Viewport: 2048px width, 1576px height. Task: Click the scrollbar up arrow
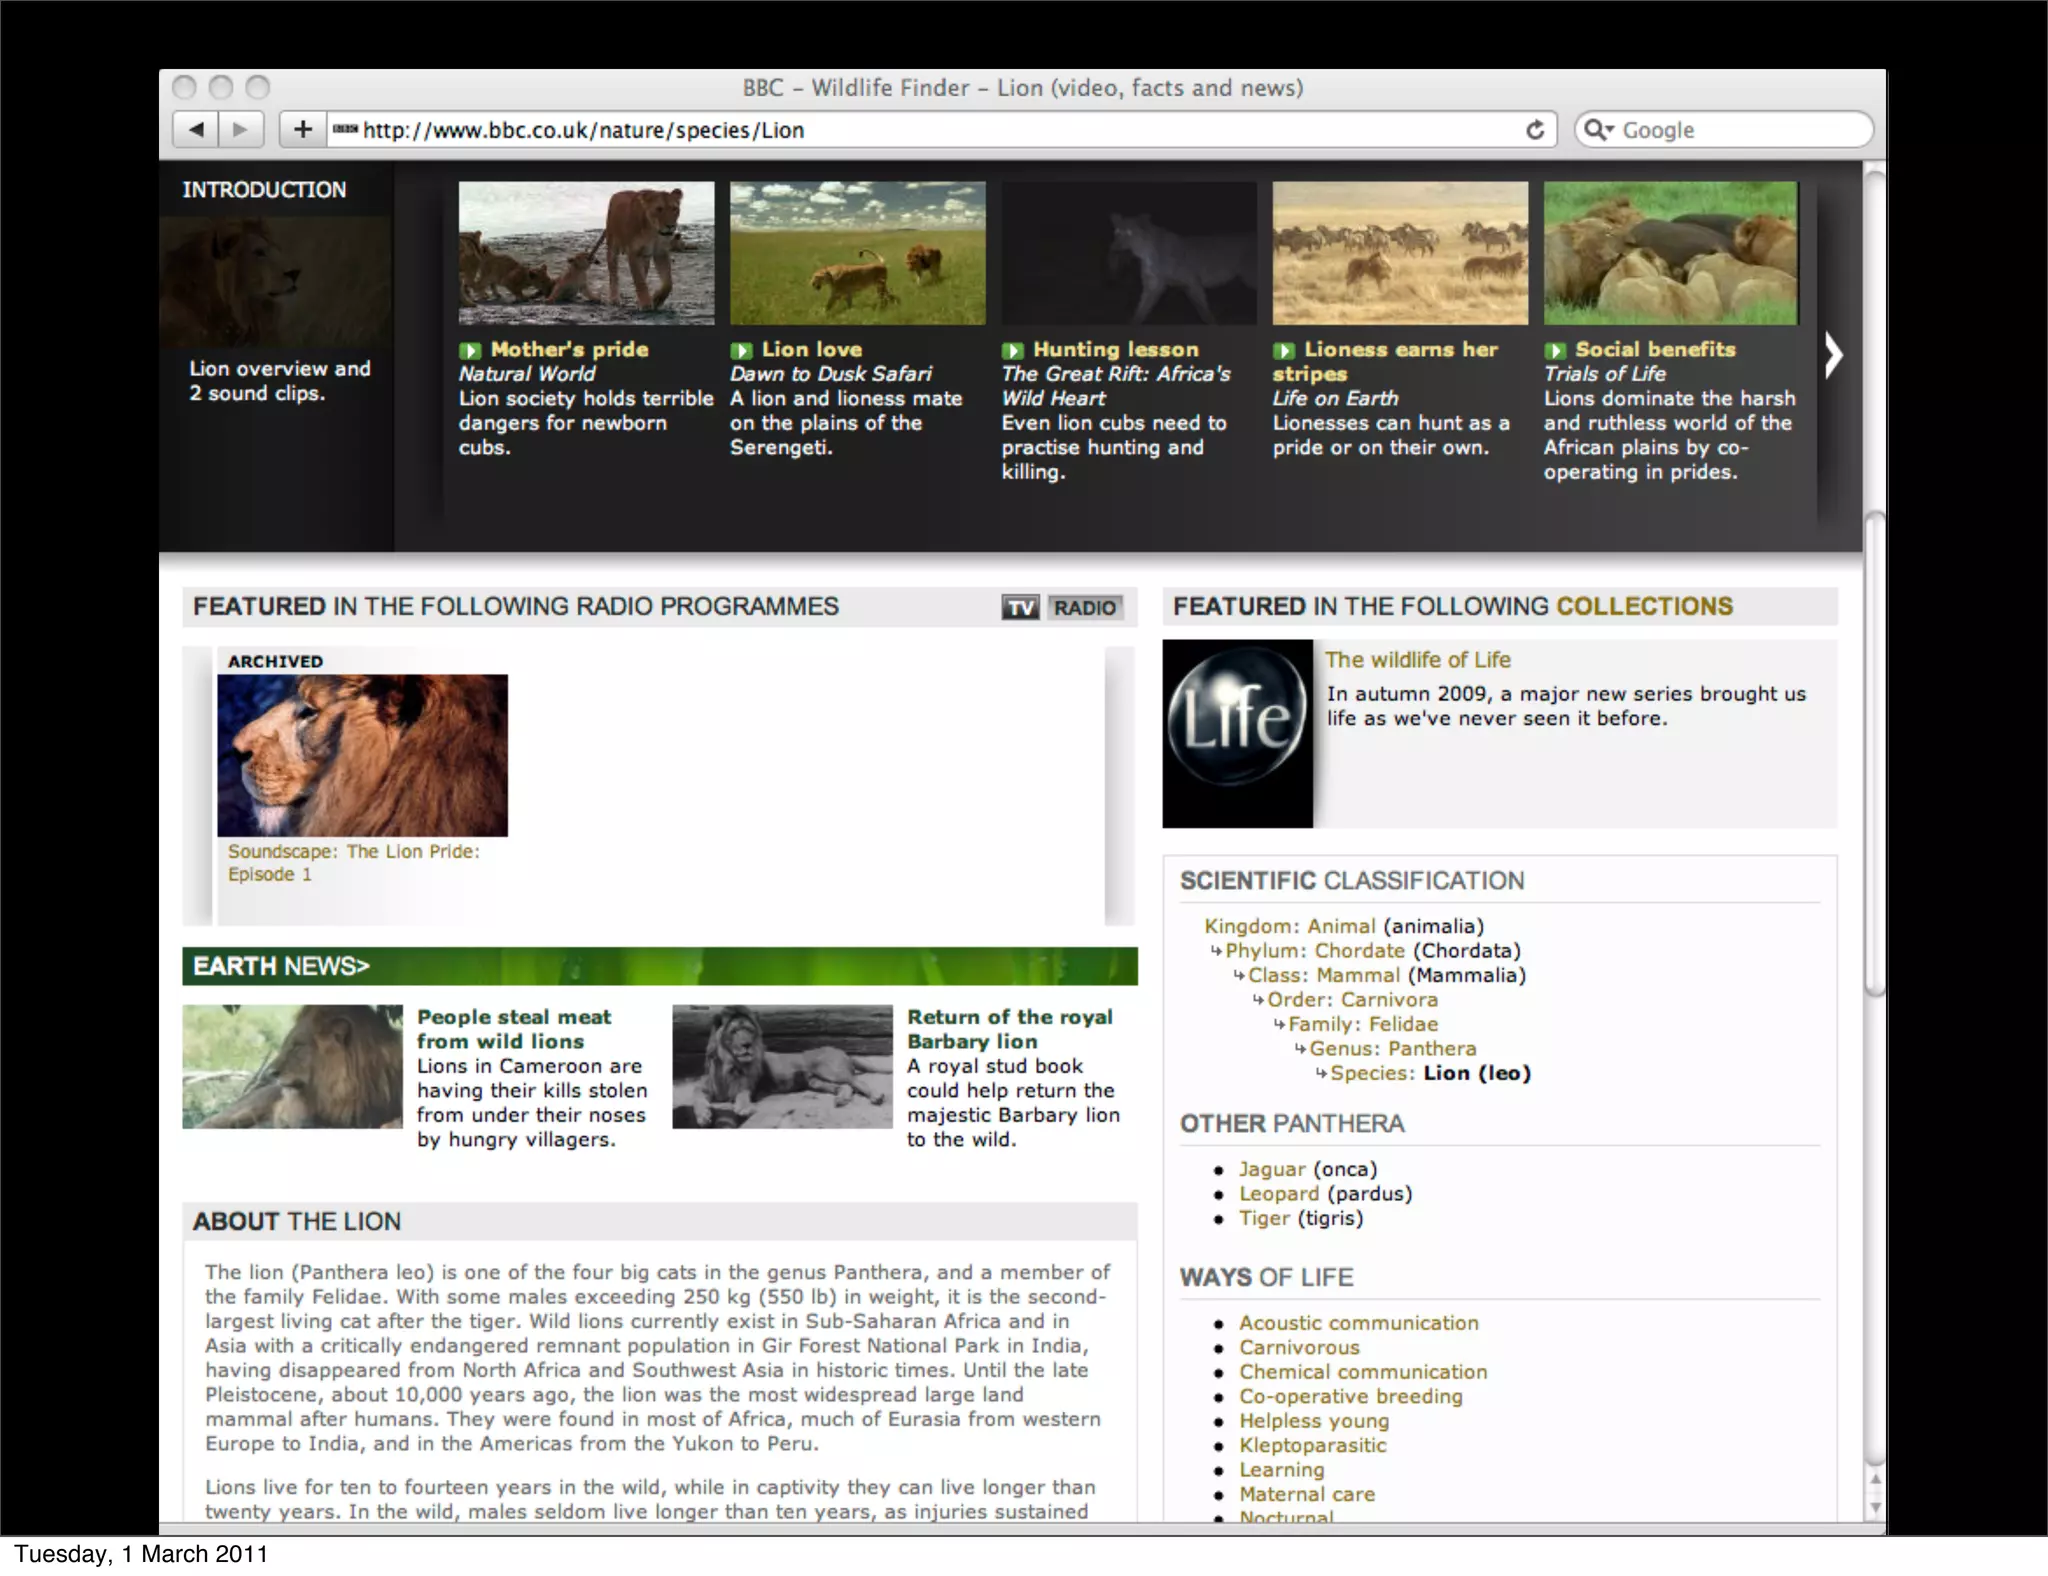click(1875, 1479)
